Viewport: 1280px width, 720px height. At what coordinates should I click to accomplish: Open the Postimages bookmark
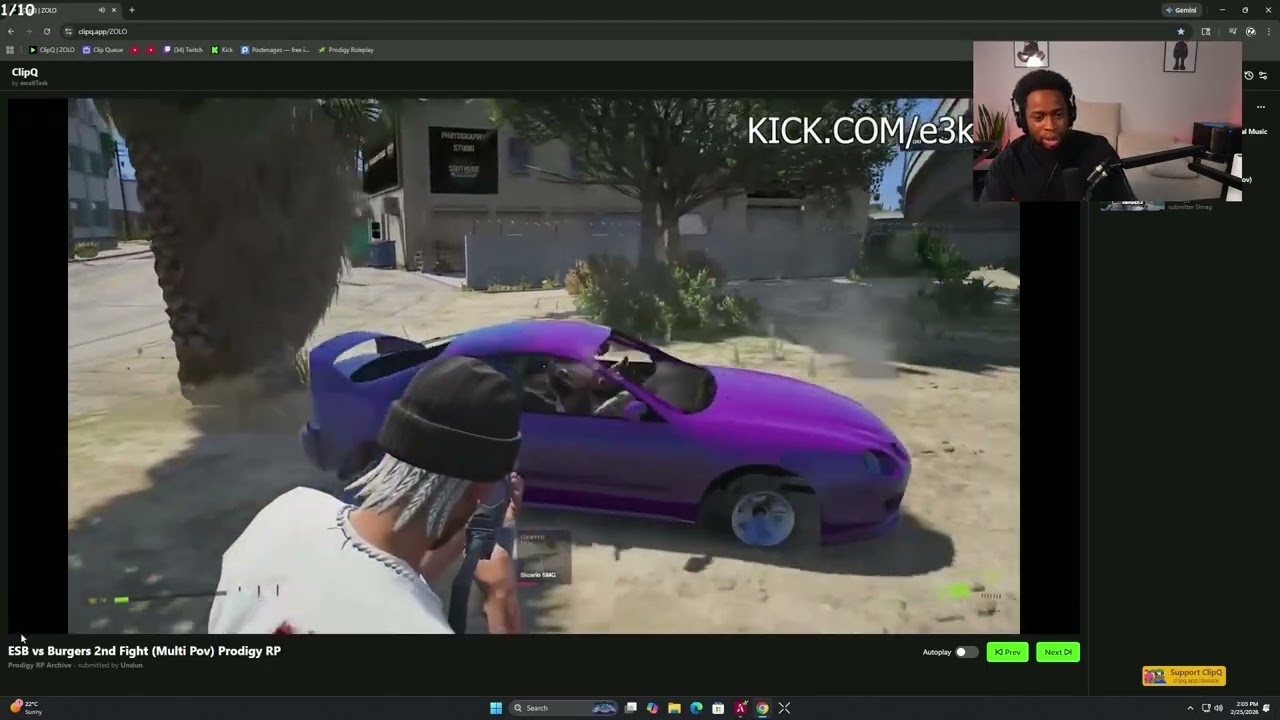tap(275, 50)
